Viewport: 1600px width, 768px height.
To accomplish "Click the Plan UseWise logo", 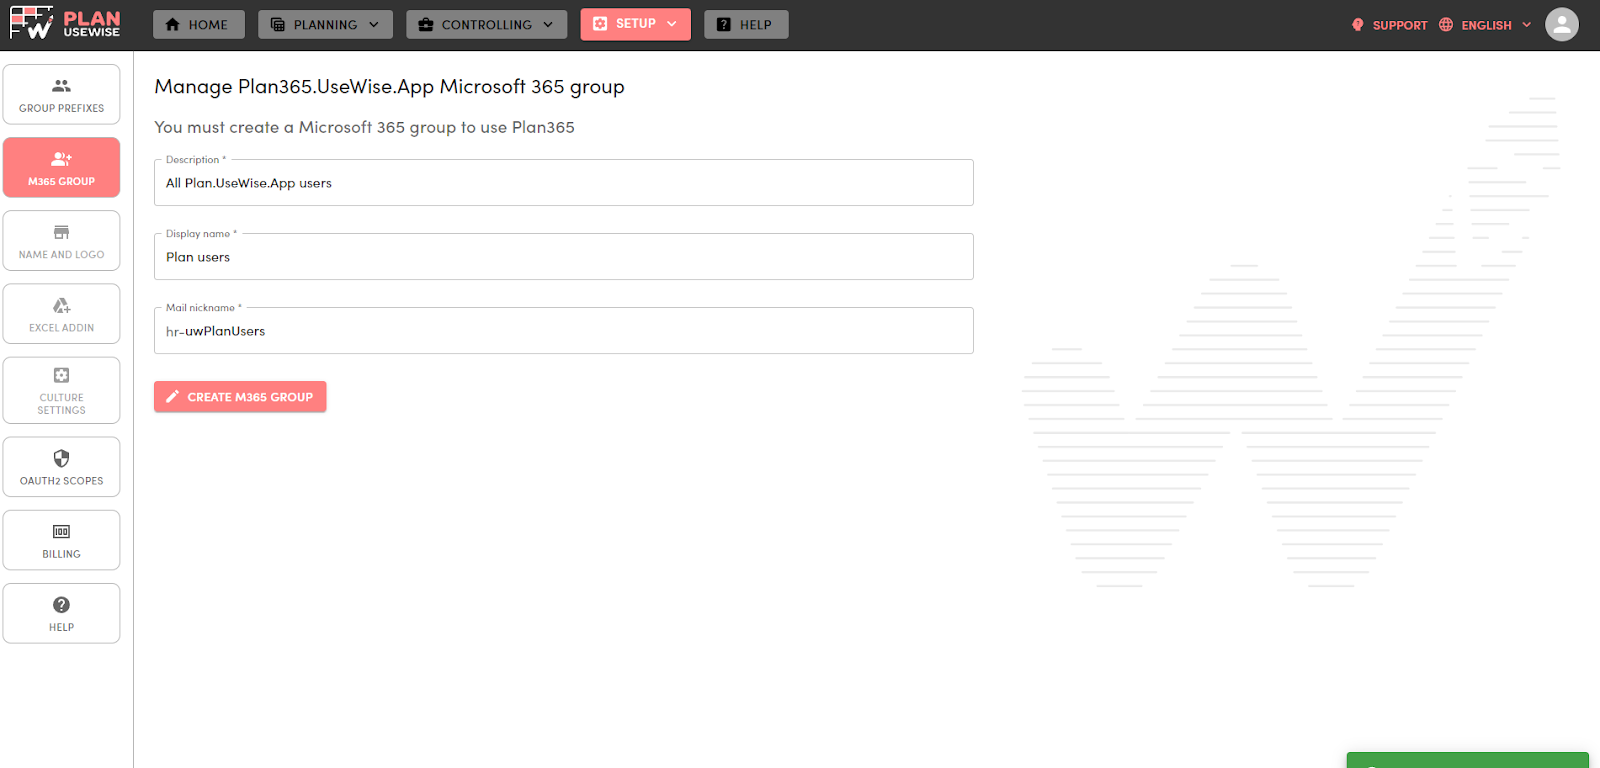I will [x=65, y=24].
